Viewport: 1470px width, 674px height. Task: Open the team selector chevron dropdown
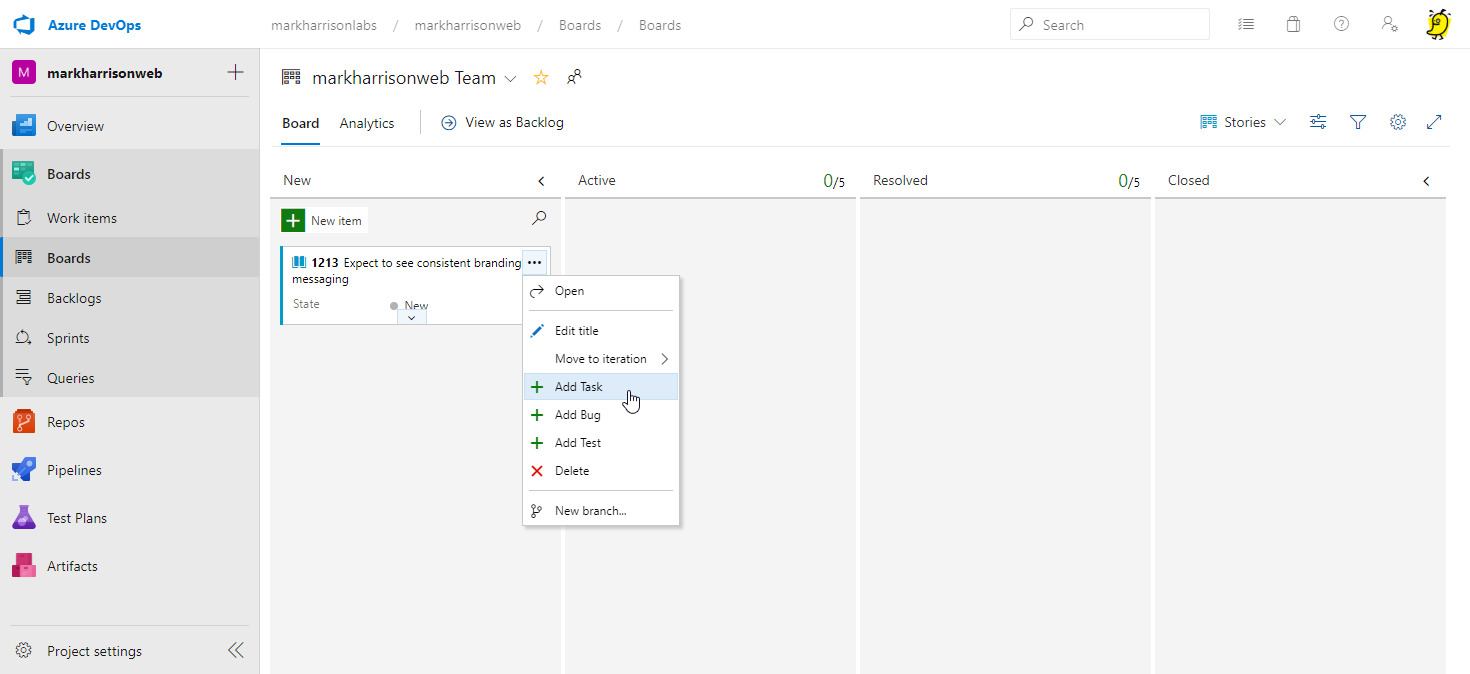pyautogui.click(x=510, y=79)
